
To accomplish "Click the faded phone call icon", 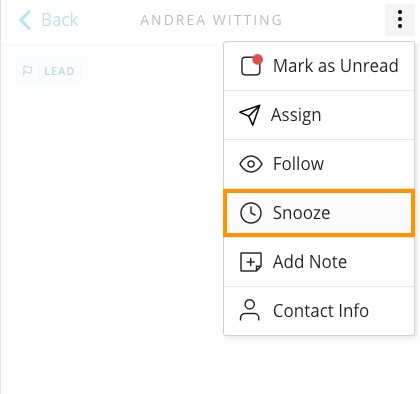I will (x=360, y=19).
